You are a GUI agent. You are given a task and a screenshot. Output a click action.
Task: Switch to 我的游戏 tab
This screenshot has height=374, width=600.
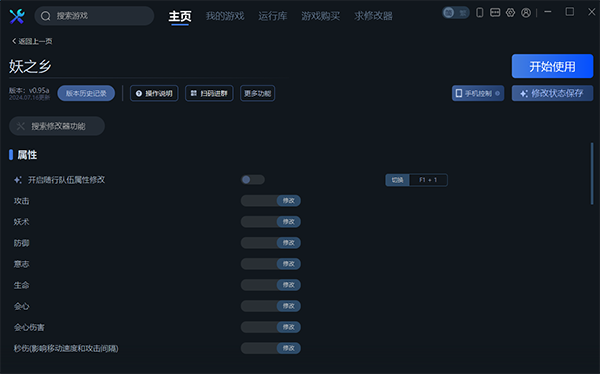[225, 16]
